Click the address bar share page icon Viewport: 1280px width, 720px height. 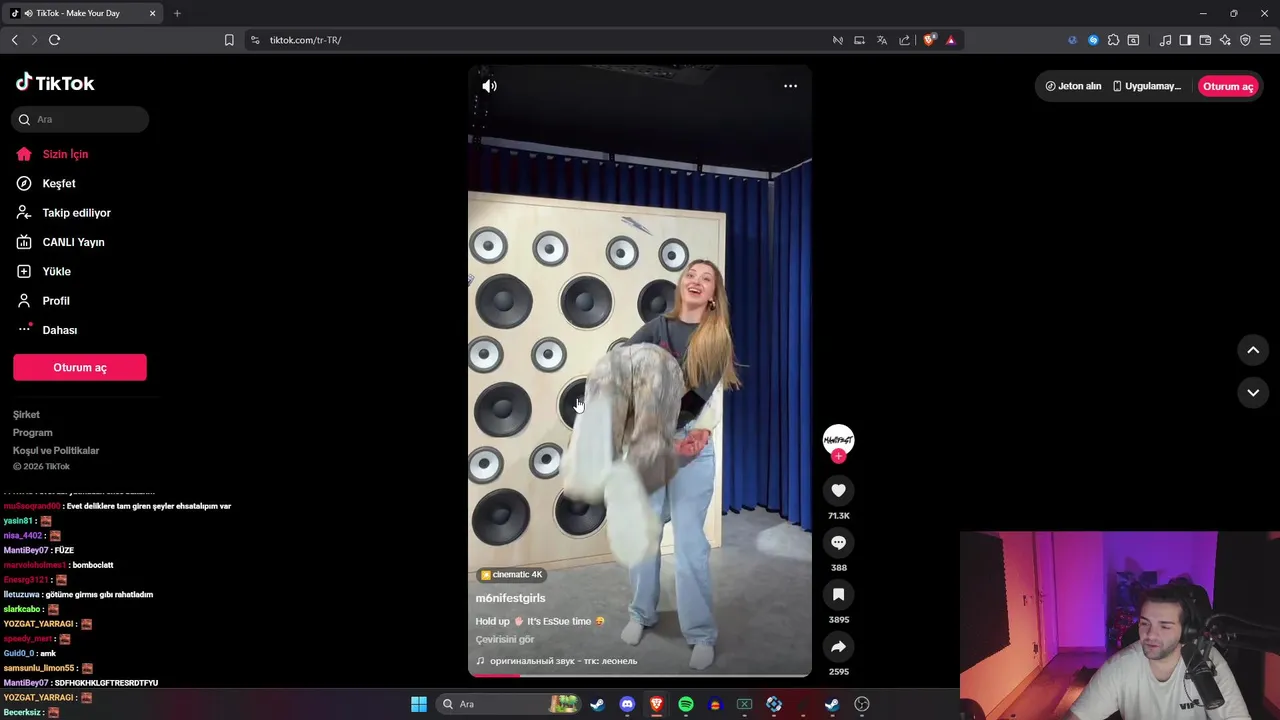pos(904,40)
